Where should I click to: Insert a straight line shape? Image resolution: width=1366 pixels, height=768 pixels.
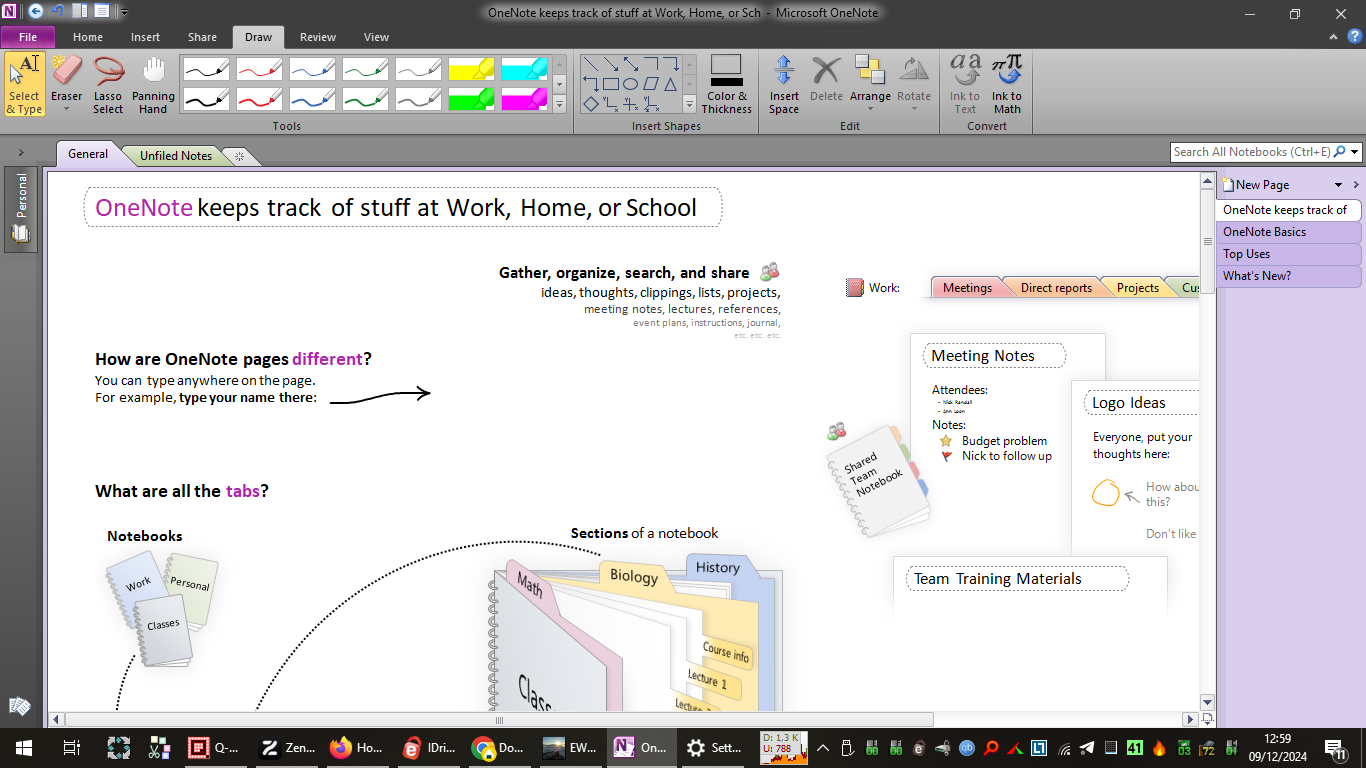click(x=591, y=64)
